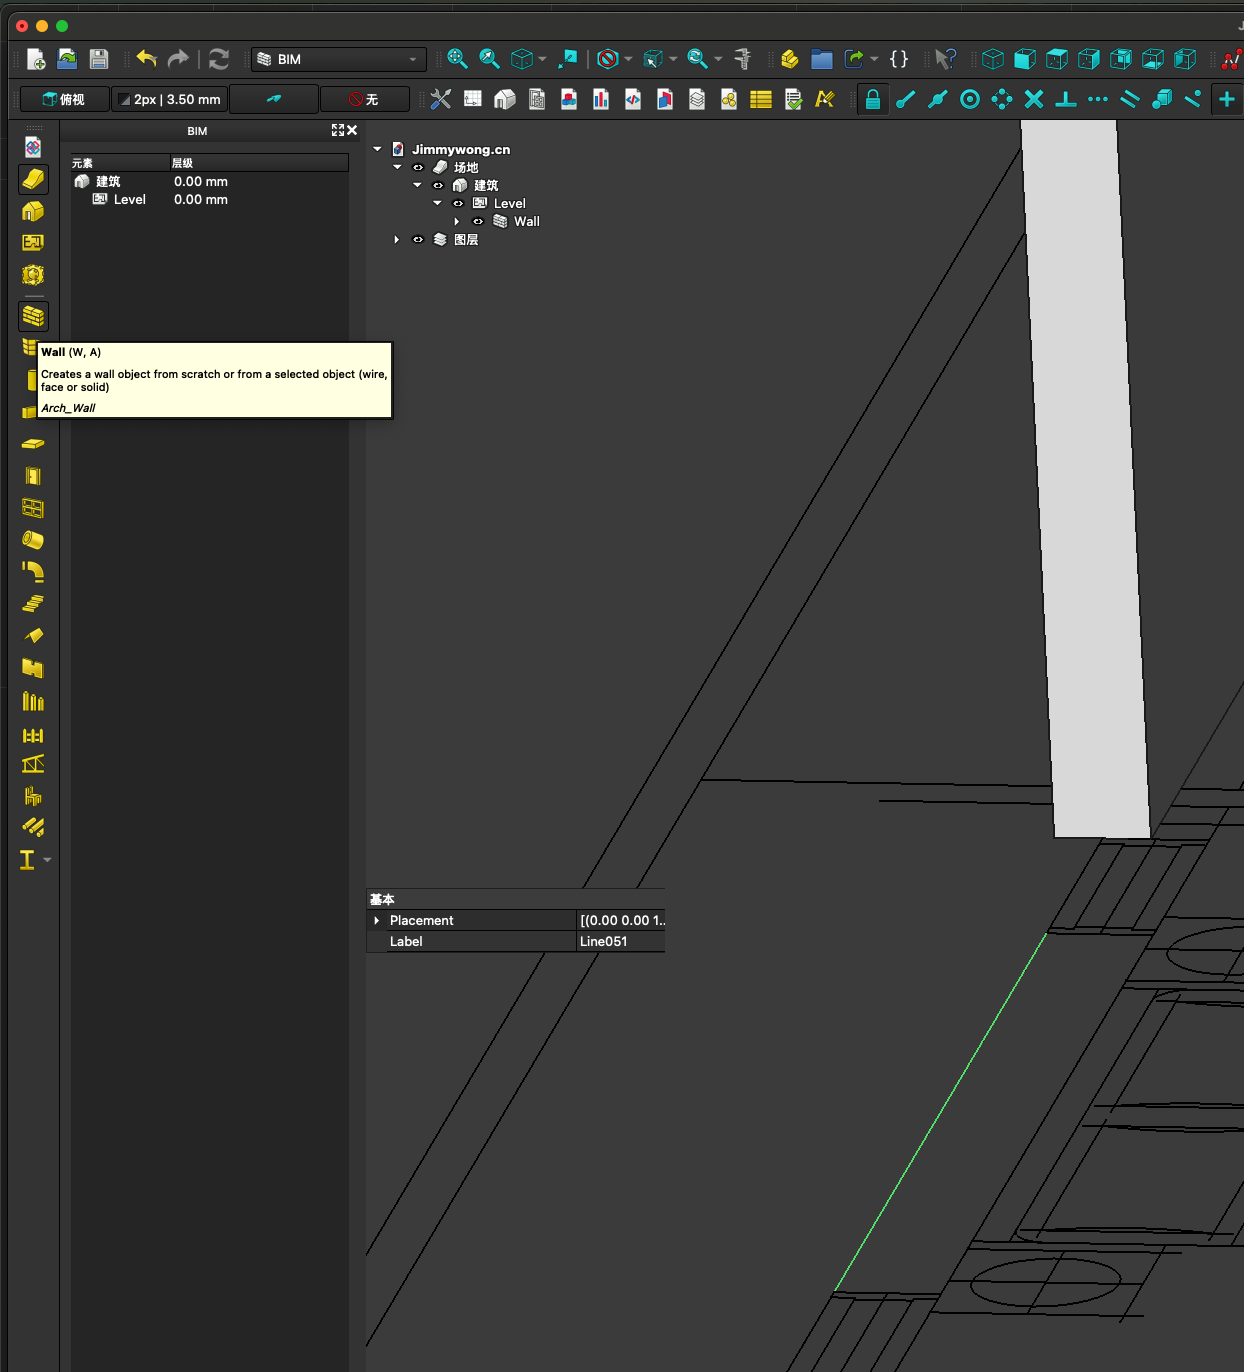Viewport: 1244px width, 1372px height.
Task: Click the Stairs tool icon
Action: (x=33, y=604)
